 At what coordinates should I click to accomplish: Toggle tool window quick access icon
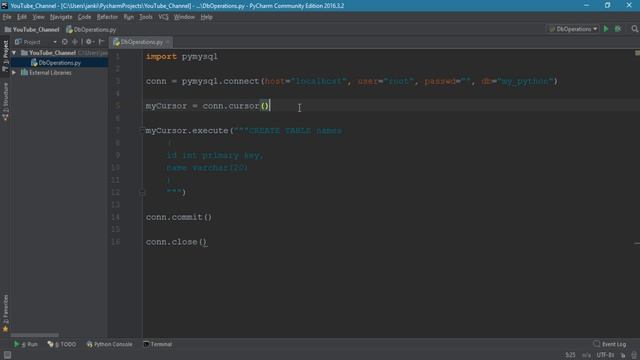coord(7,355)
